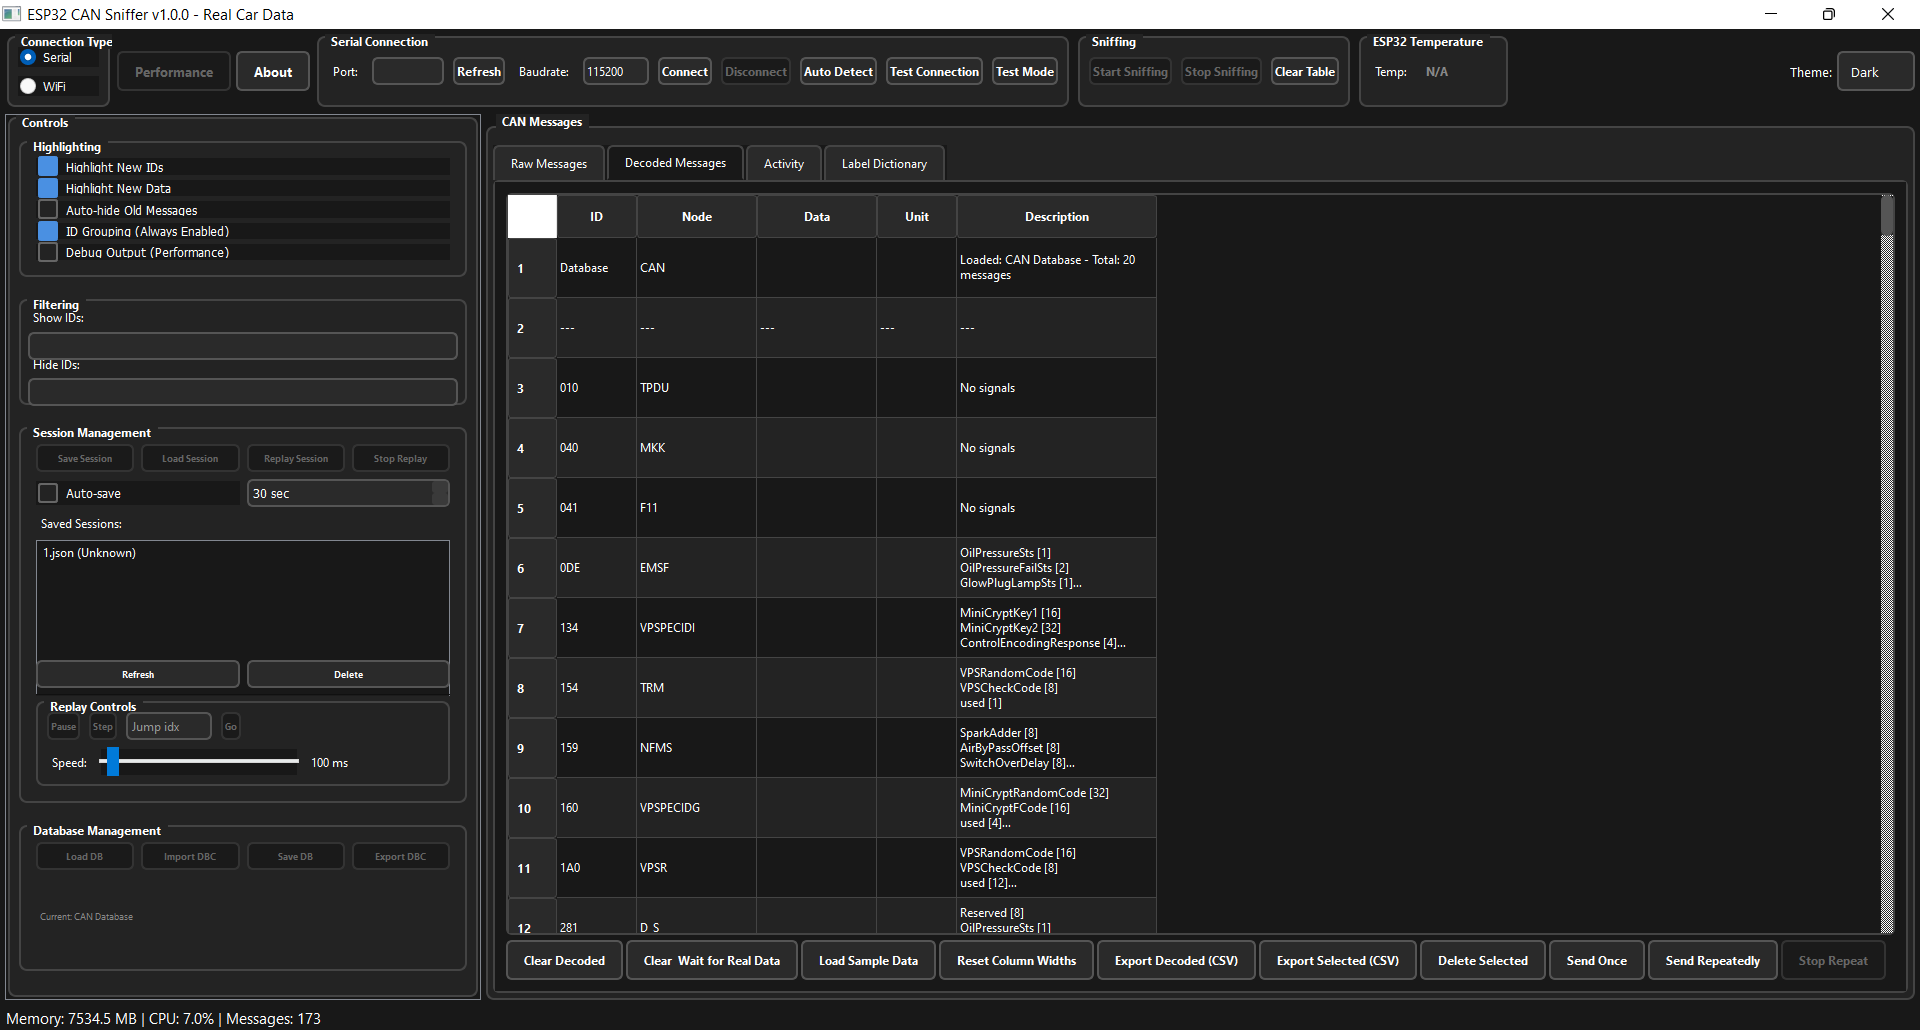Run Test Connection for the serial link
This screenshot has width=1920, height=1030.
pyautogui.click(x=933, y=71)
